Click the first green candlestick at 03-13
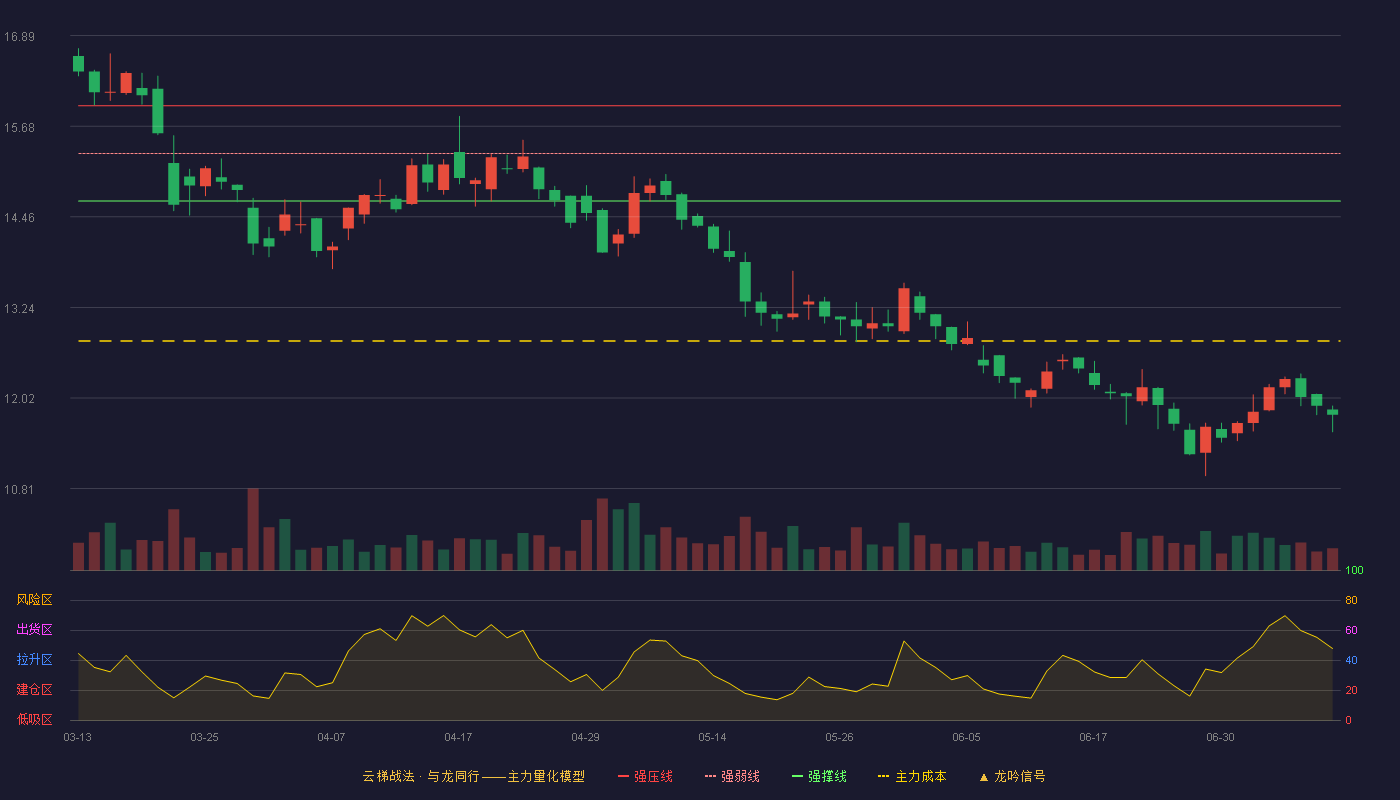This screenshot has height=800, width=1400. [78, 63]
